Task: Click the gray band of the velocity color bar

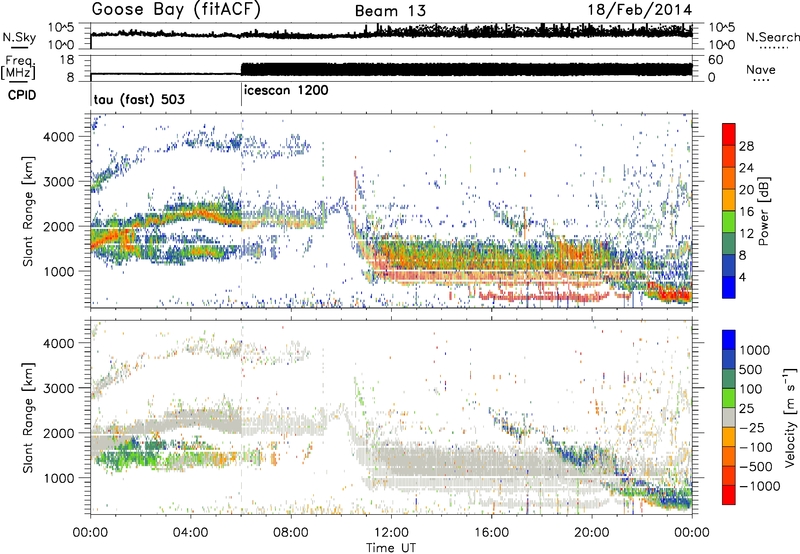Action: pyautogui.click(x=729, y=417)
